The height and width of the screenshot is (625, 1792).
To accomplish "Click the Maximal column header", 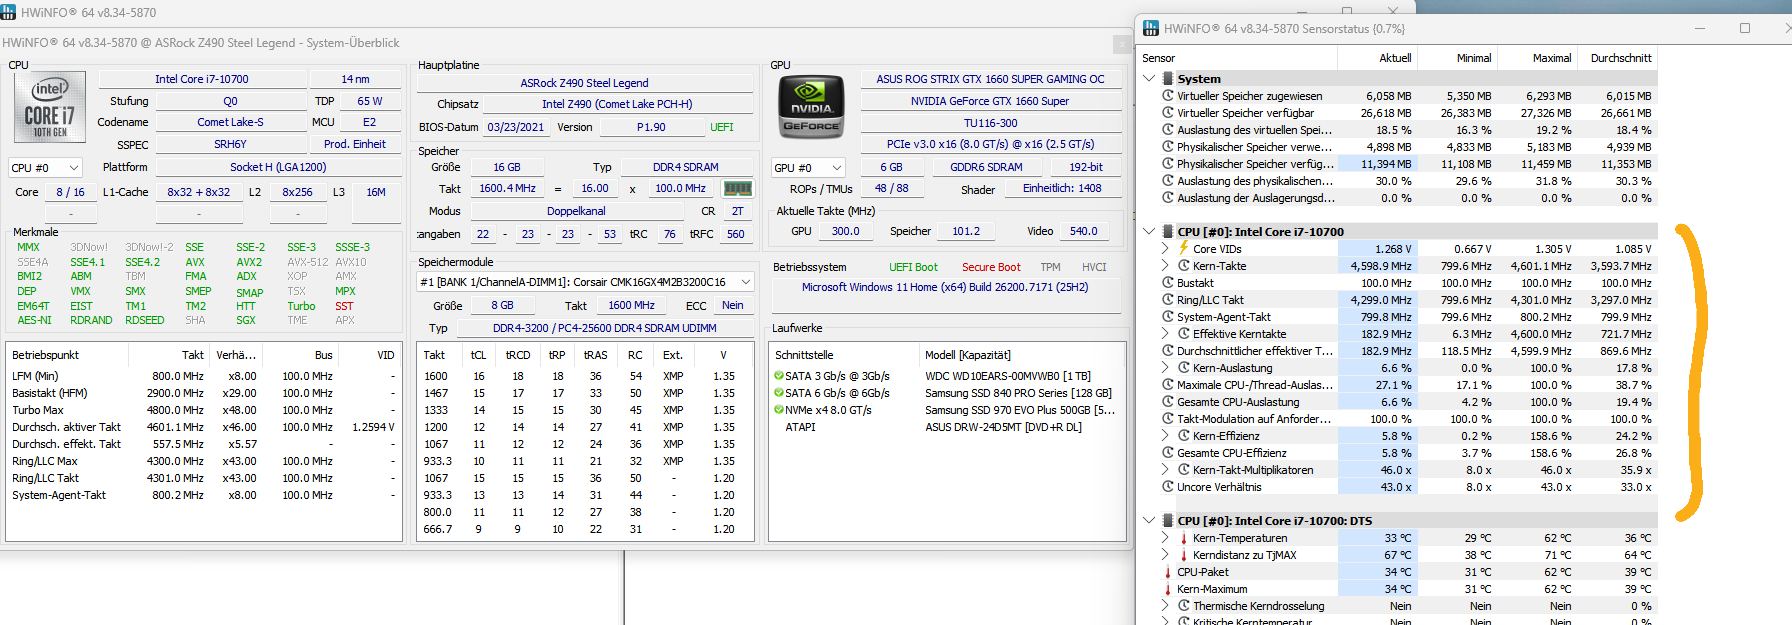I will pyautogui.click(x=1537, y=58).
